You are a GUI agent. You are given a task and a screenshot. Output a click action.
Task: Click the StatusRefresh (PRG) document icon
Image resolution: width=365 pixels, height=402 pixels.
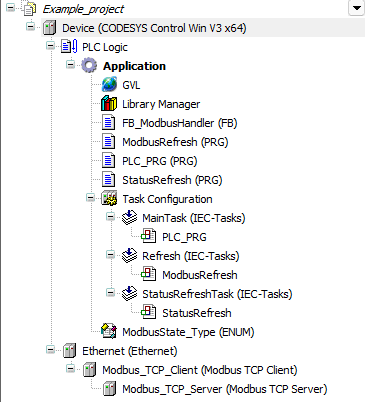(x=109, y=180)
